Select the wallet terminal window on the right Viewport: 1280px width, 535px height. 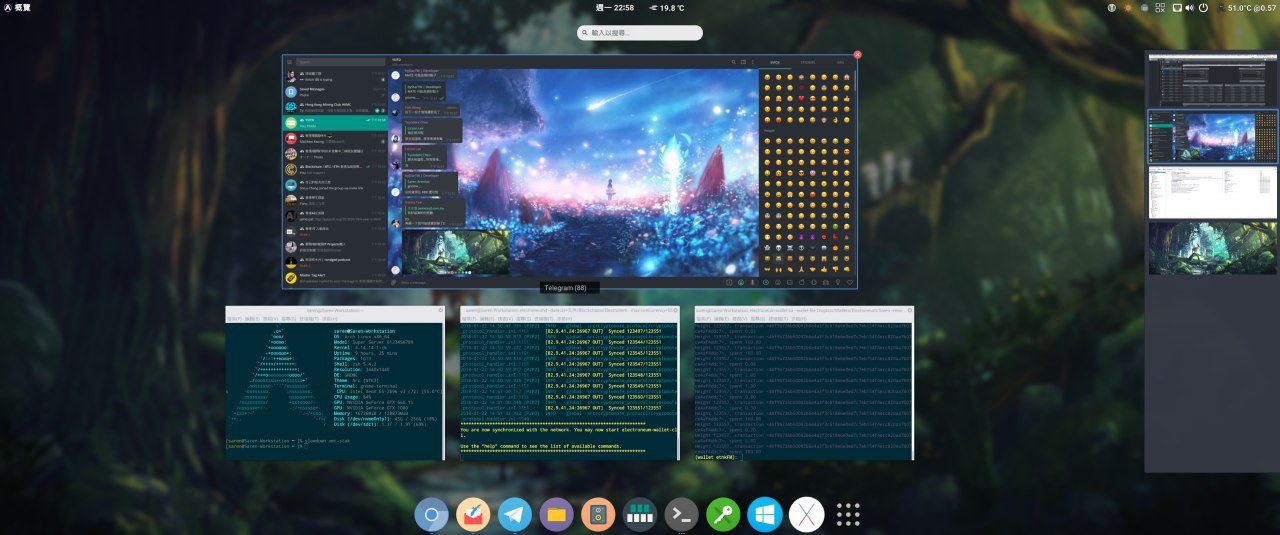(x=804, y=383)
